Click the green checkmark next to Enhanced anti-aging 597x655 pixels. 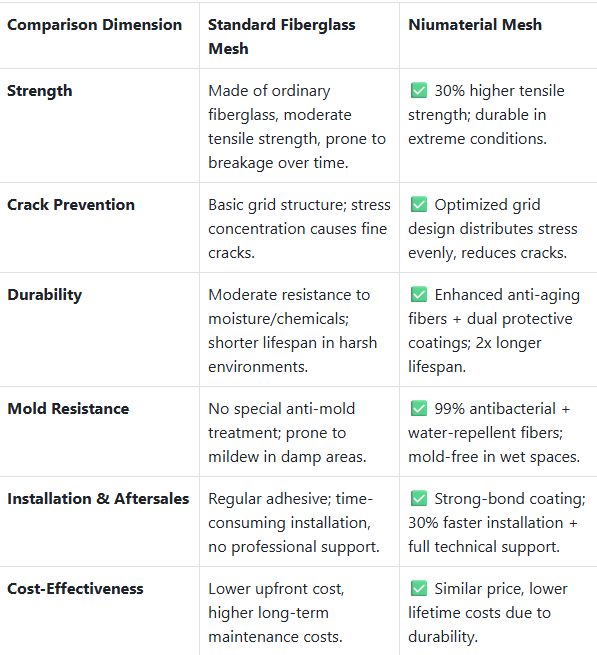(419, 294)
